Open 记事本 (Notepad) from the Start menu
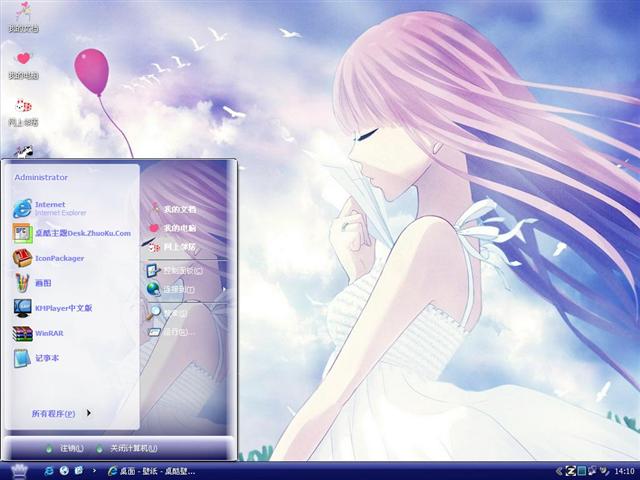 pyautogui.click(x=36, y=358)
